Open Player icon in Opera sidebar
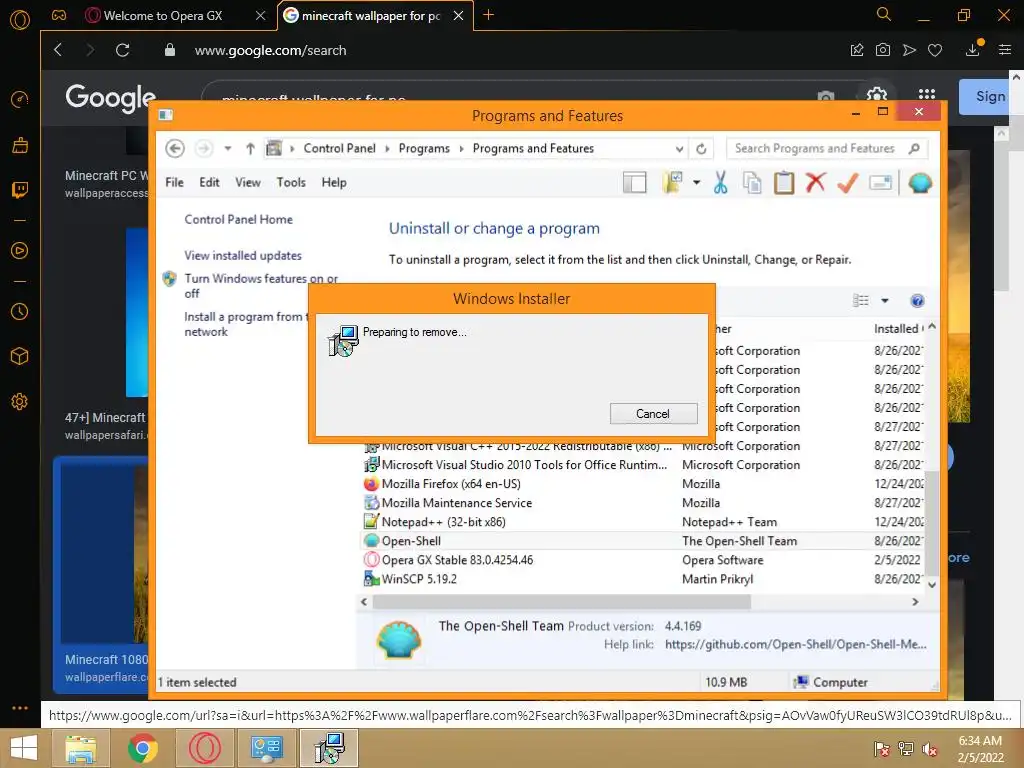Viewport: 1024px width, 768px height. coord(20,251)
